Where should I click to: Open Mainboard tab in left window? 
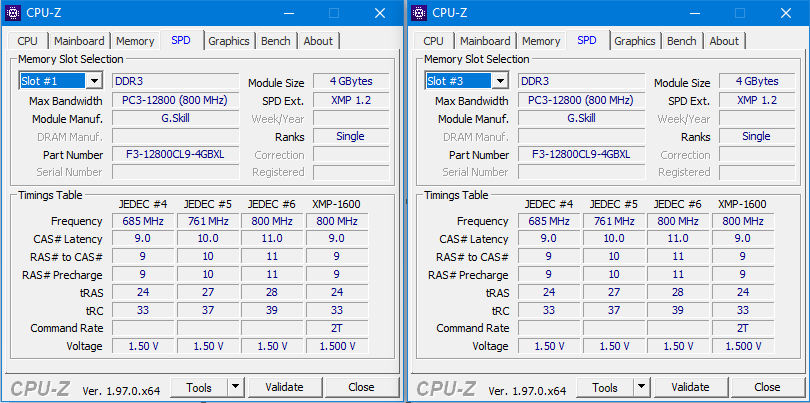point(79,41)
